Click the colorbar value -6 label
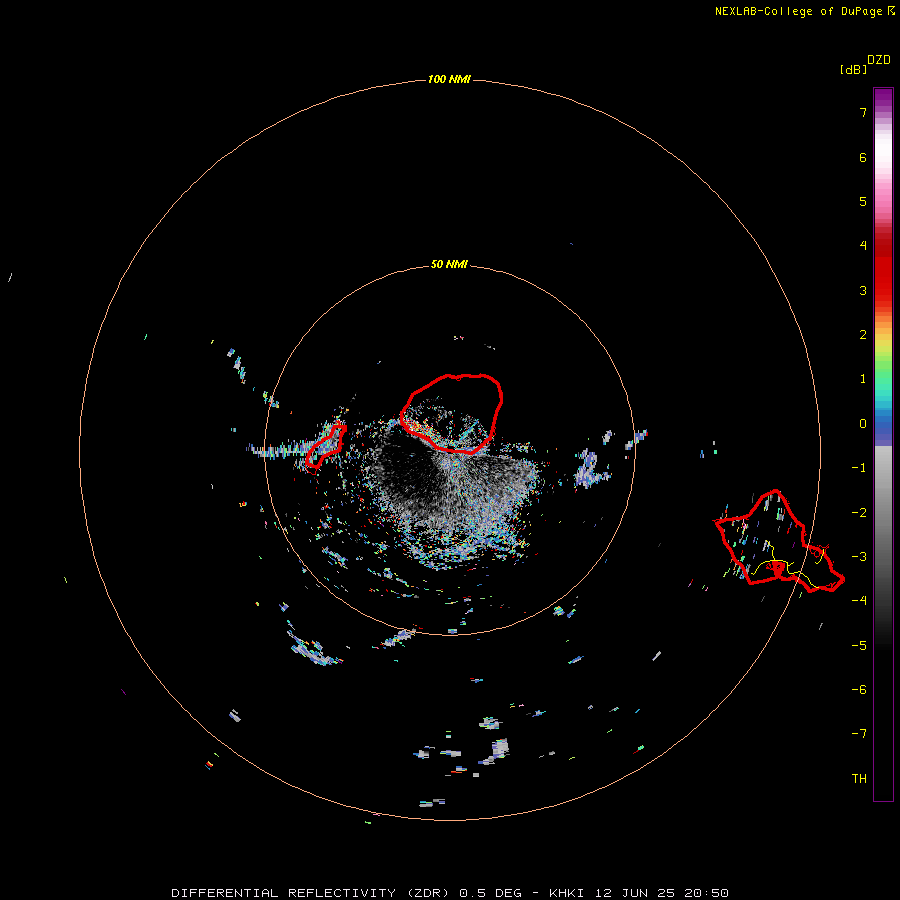Image resolution: width=900 pixels, height=900 pixels. tap(859, 690)
